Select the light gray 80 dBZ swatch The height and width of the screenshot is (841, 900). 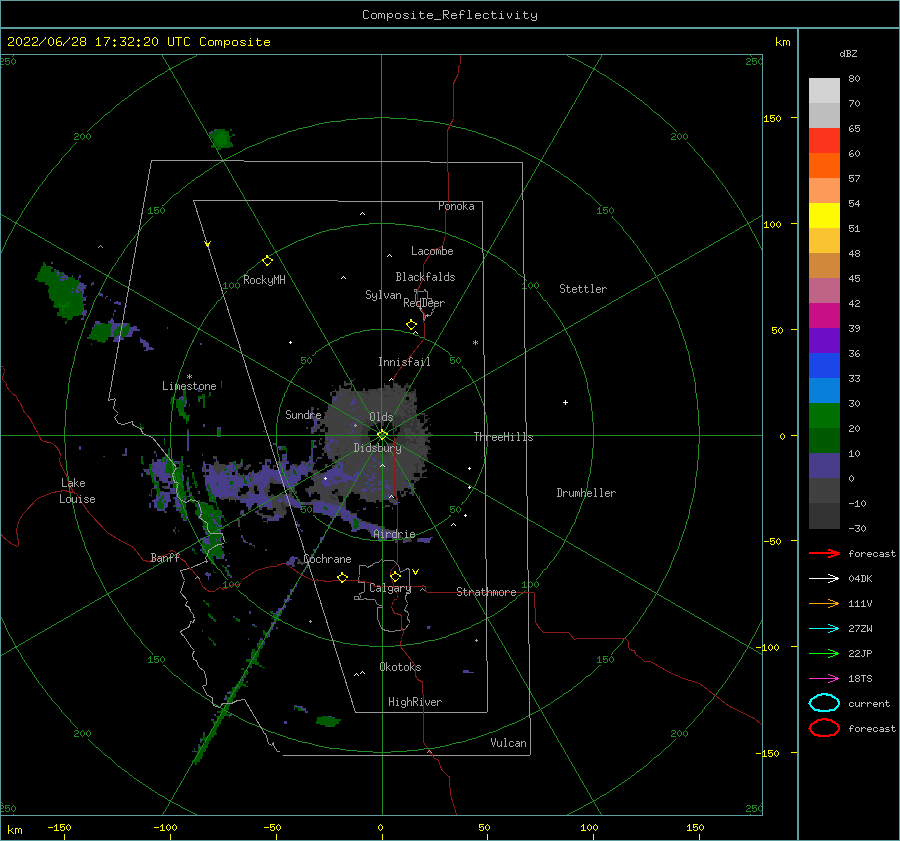824,91
